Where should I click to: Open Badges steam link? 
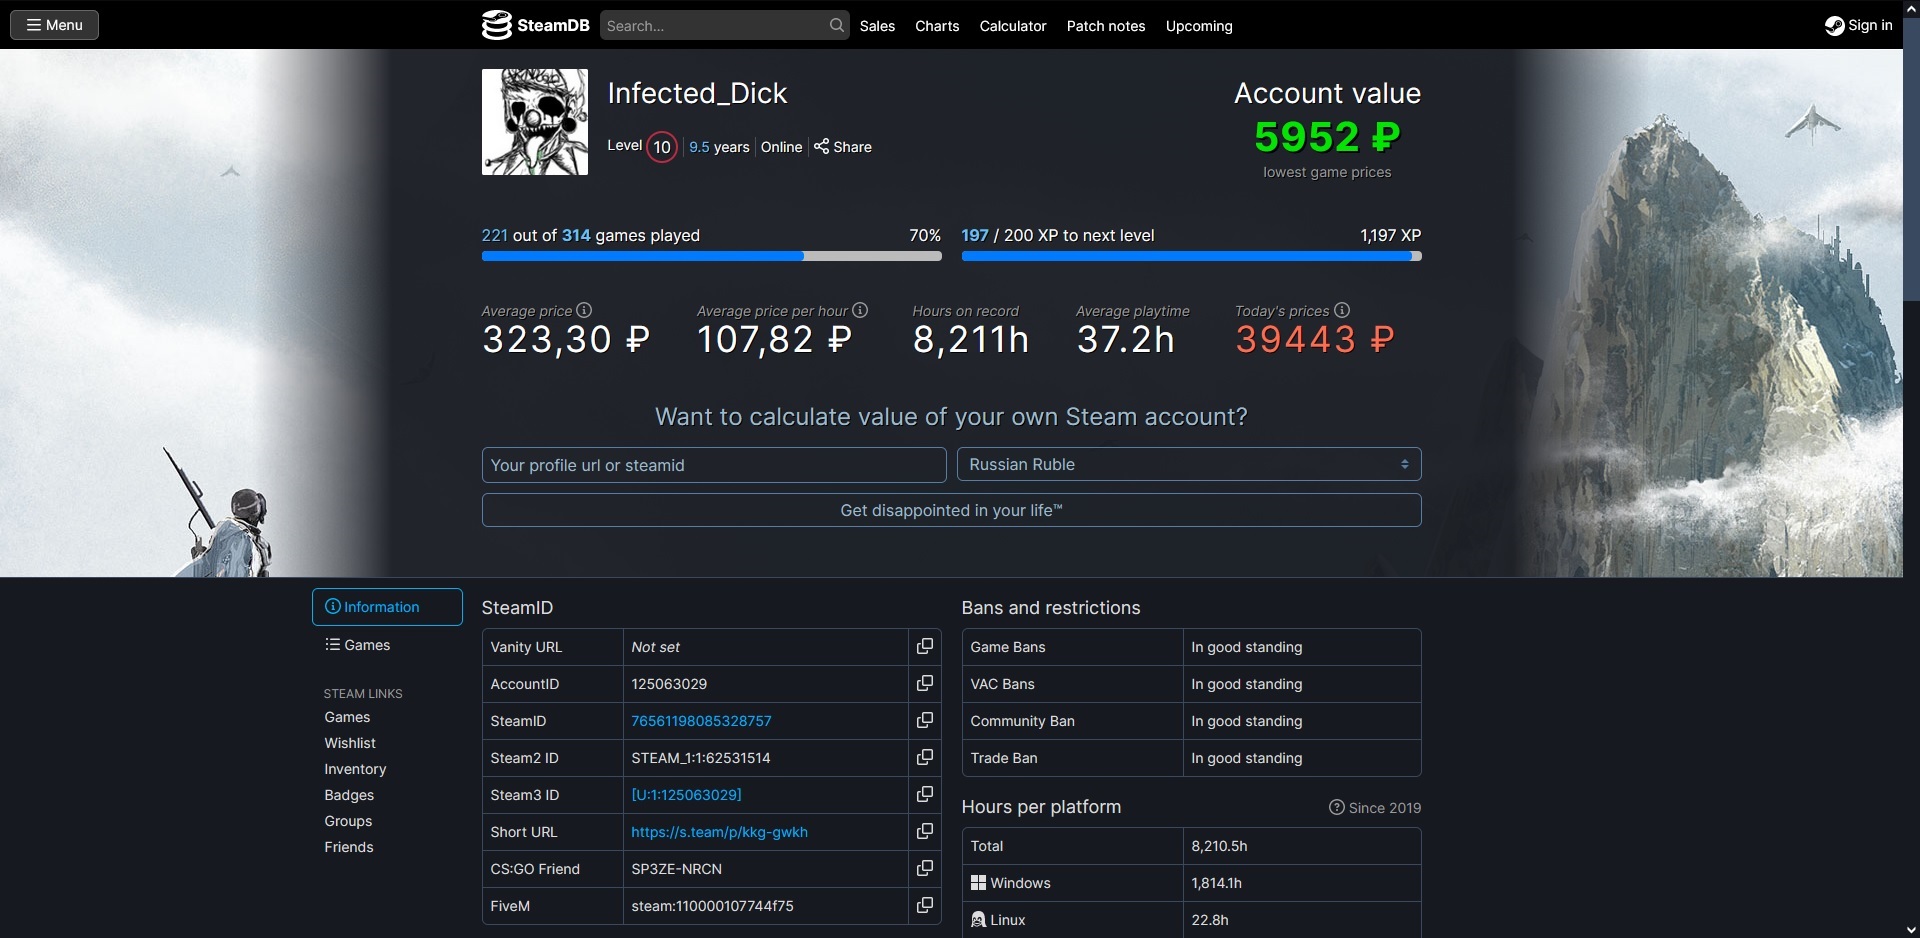tap(349, 795)
